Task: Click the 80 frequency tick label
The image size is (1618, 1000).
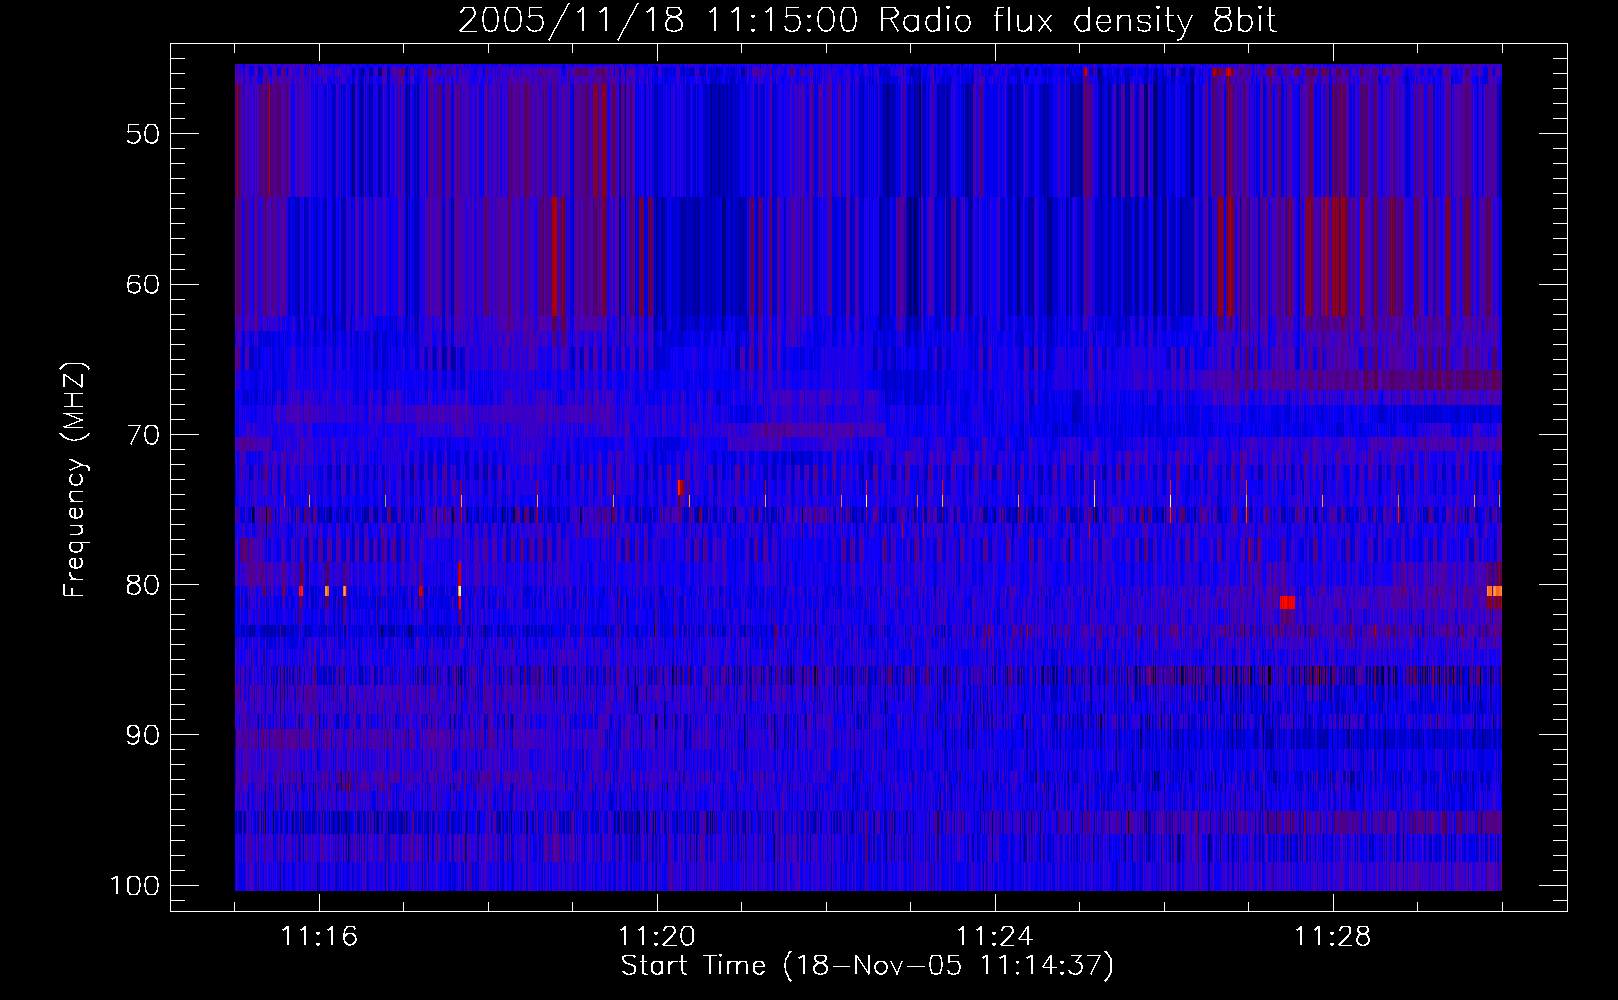Action: point(143,585)
